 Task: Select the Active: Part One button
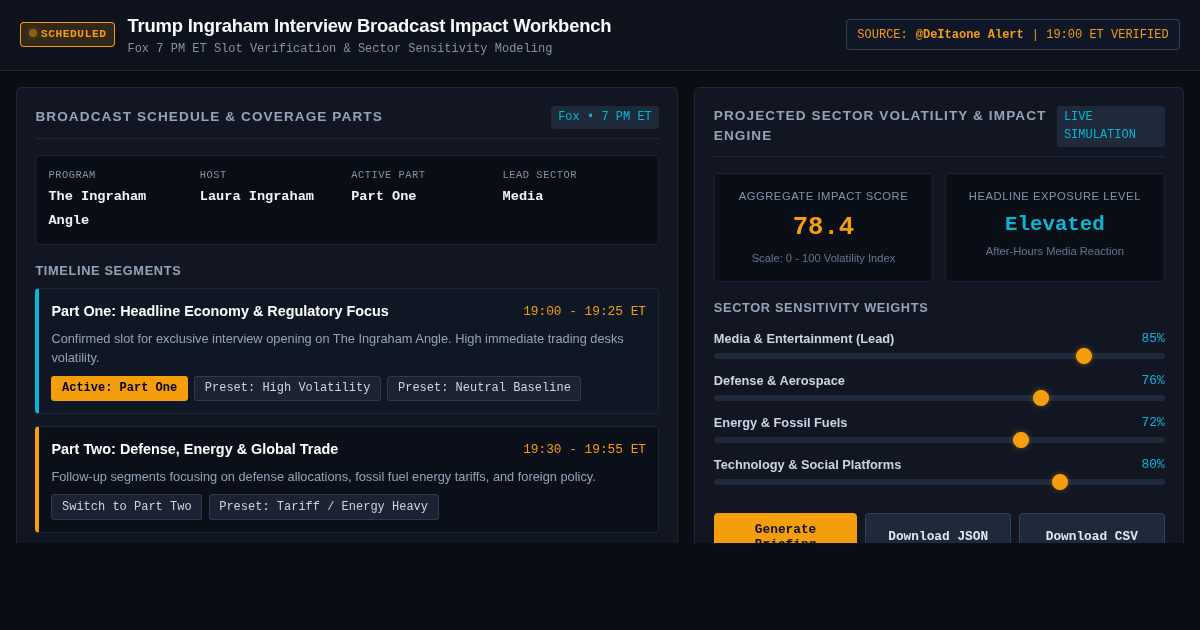[x=119, y=388]
